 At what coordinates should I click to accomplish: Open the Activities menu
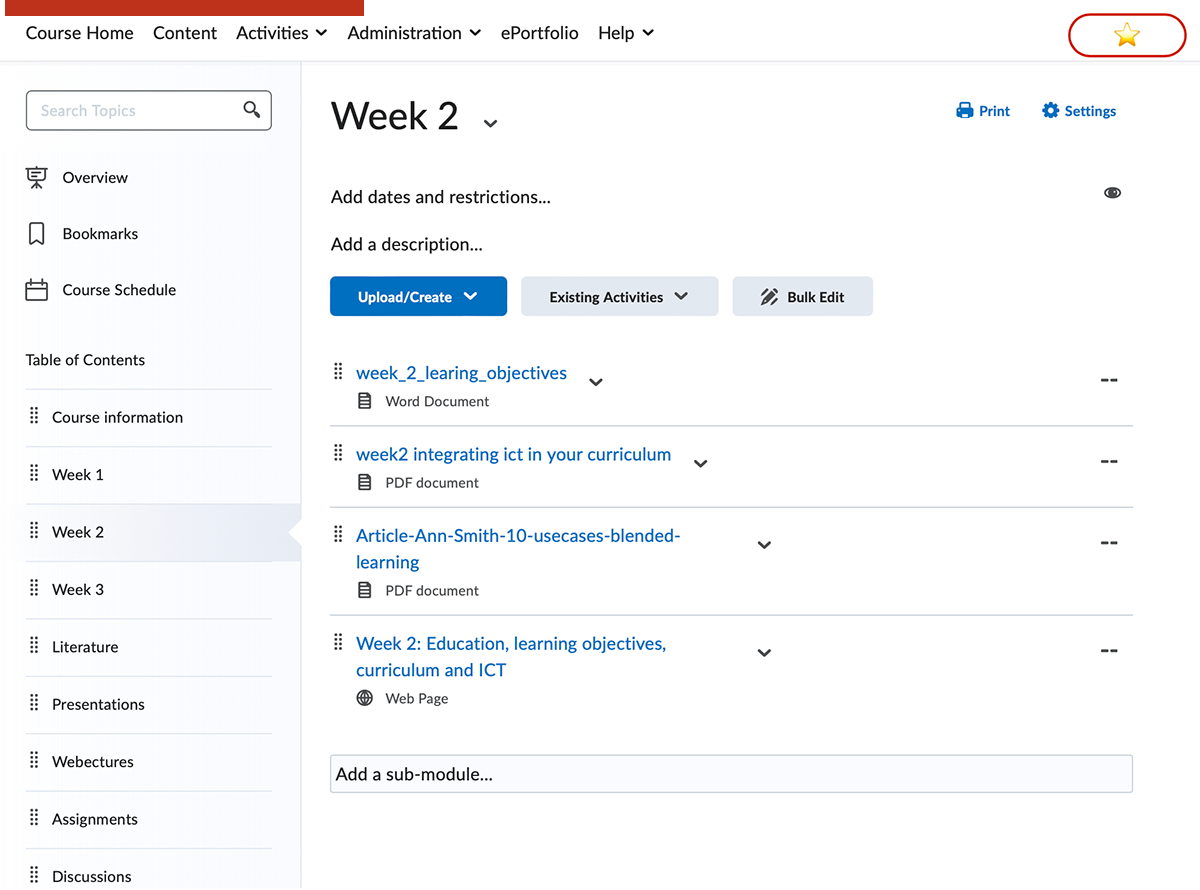[x=281, y=33]
